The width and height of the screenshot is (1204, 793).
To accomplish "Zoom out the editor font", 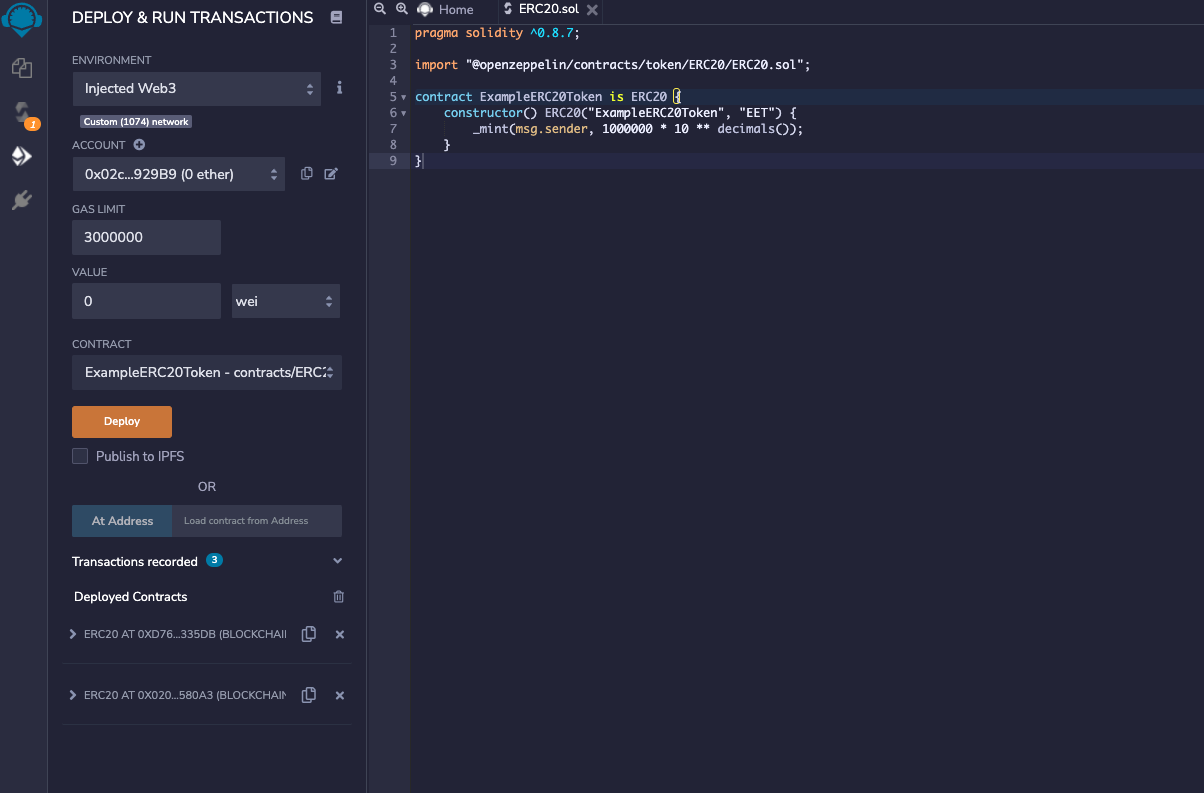I will 380,8.
